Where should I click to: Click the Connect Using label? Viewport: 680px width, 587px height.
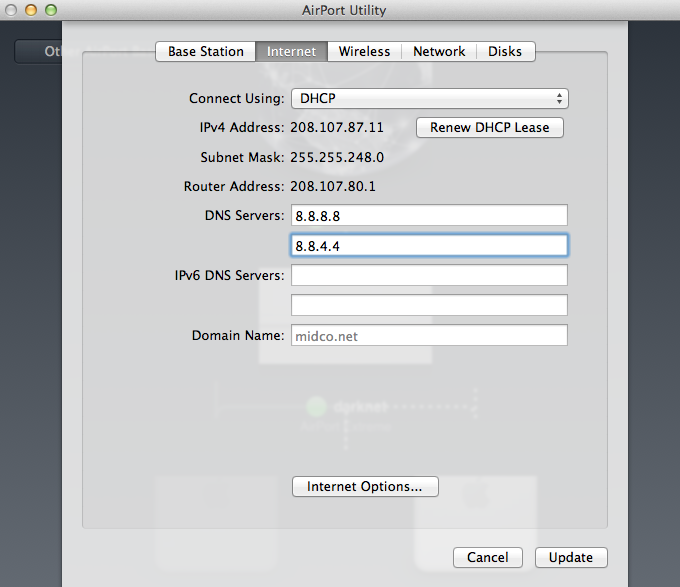[x=237, y=98]
